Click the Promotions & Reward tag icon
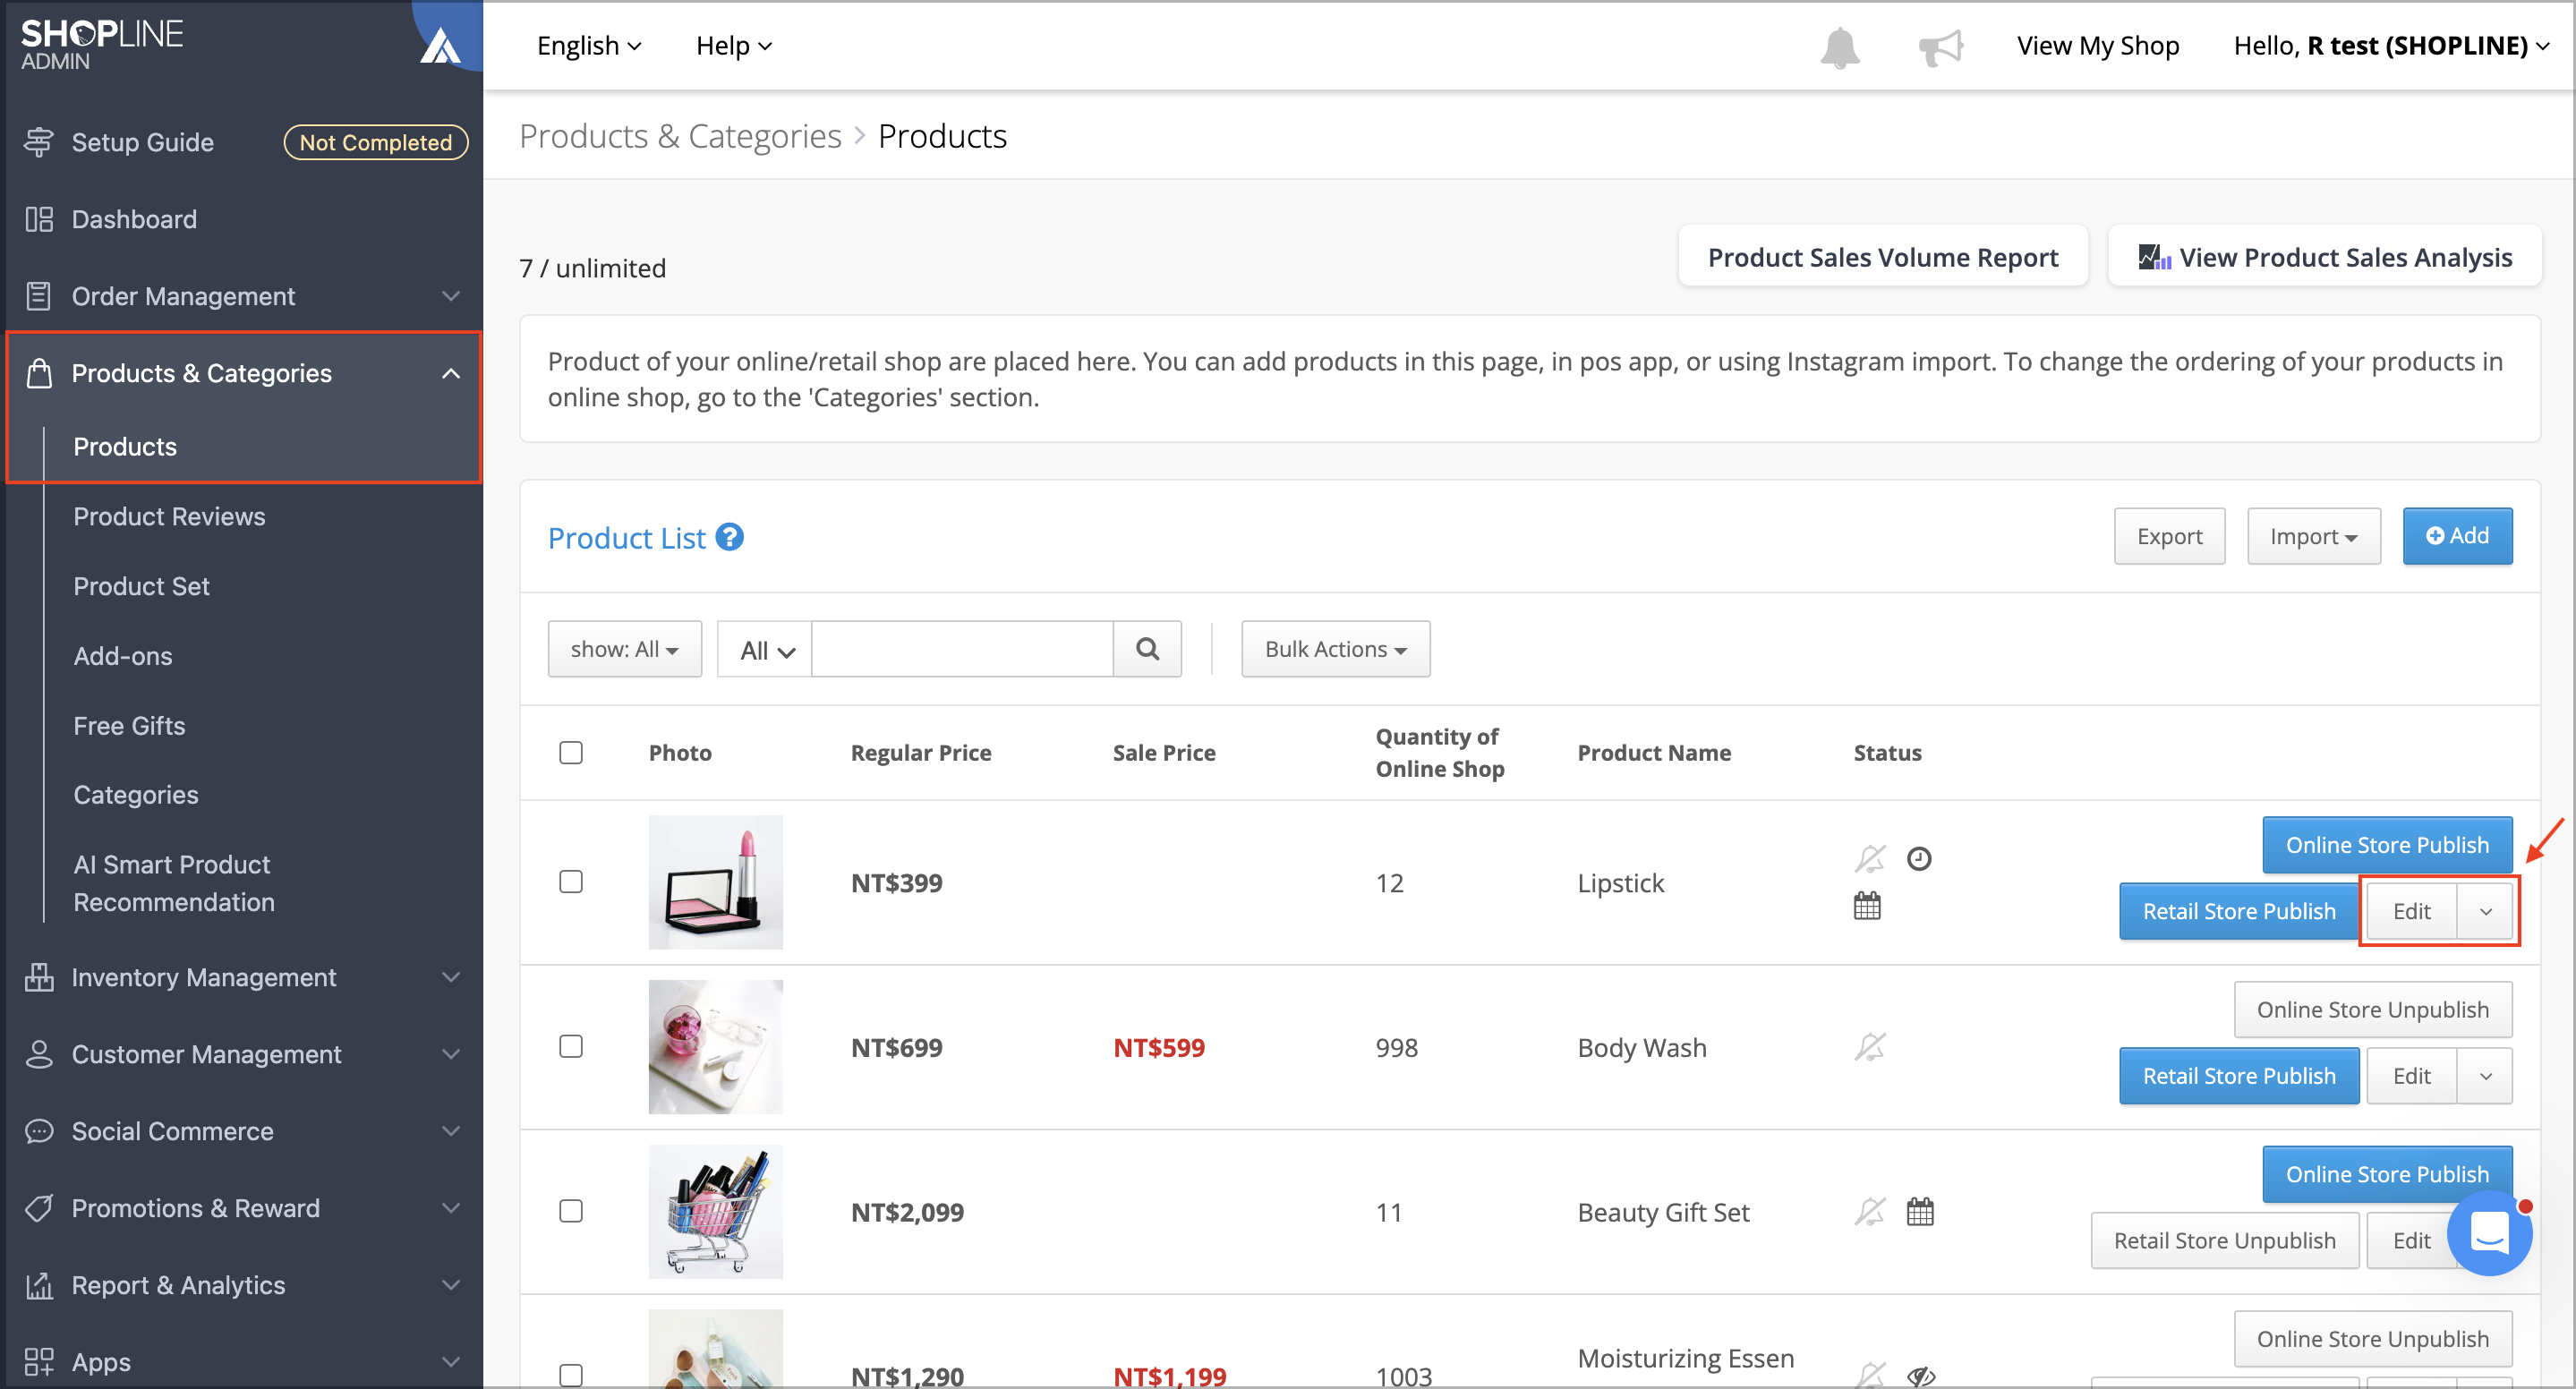 (x=39, y=1208)
